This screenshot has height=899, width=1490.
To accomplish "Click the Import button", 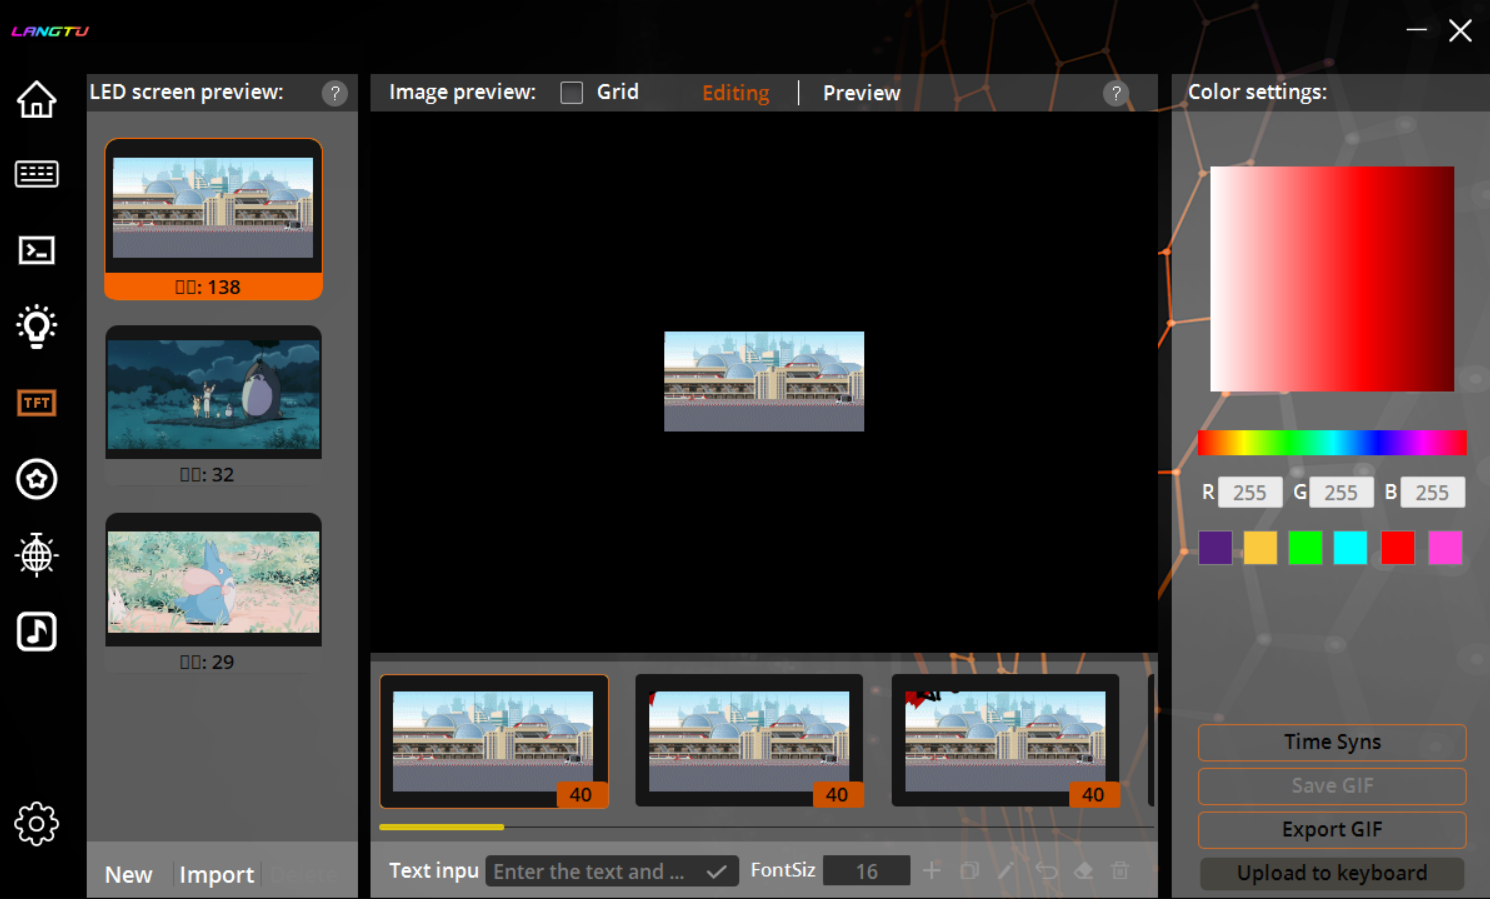I will coord(216,875).
